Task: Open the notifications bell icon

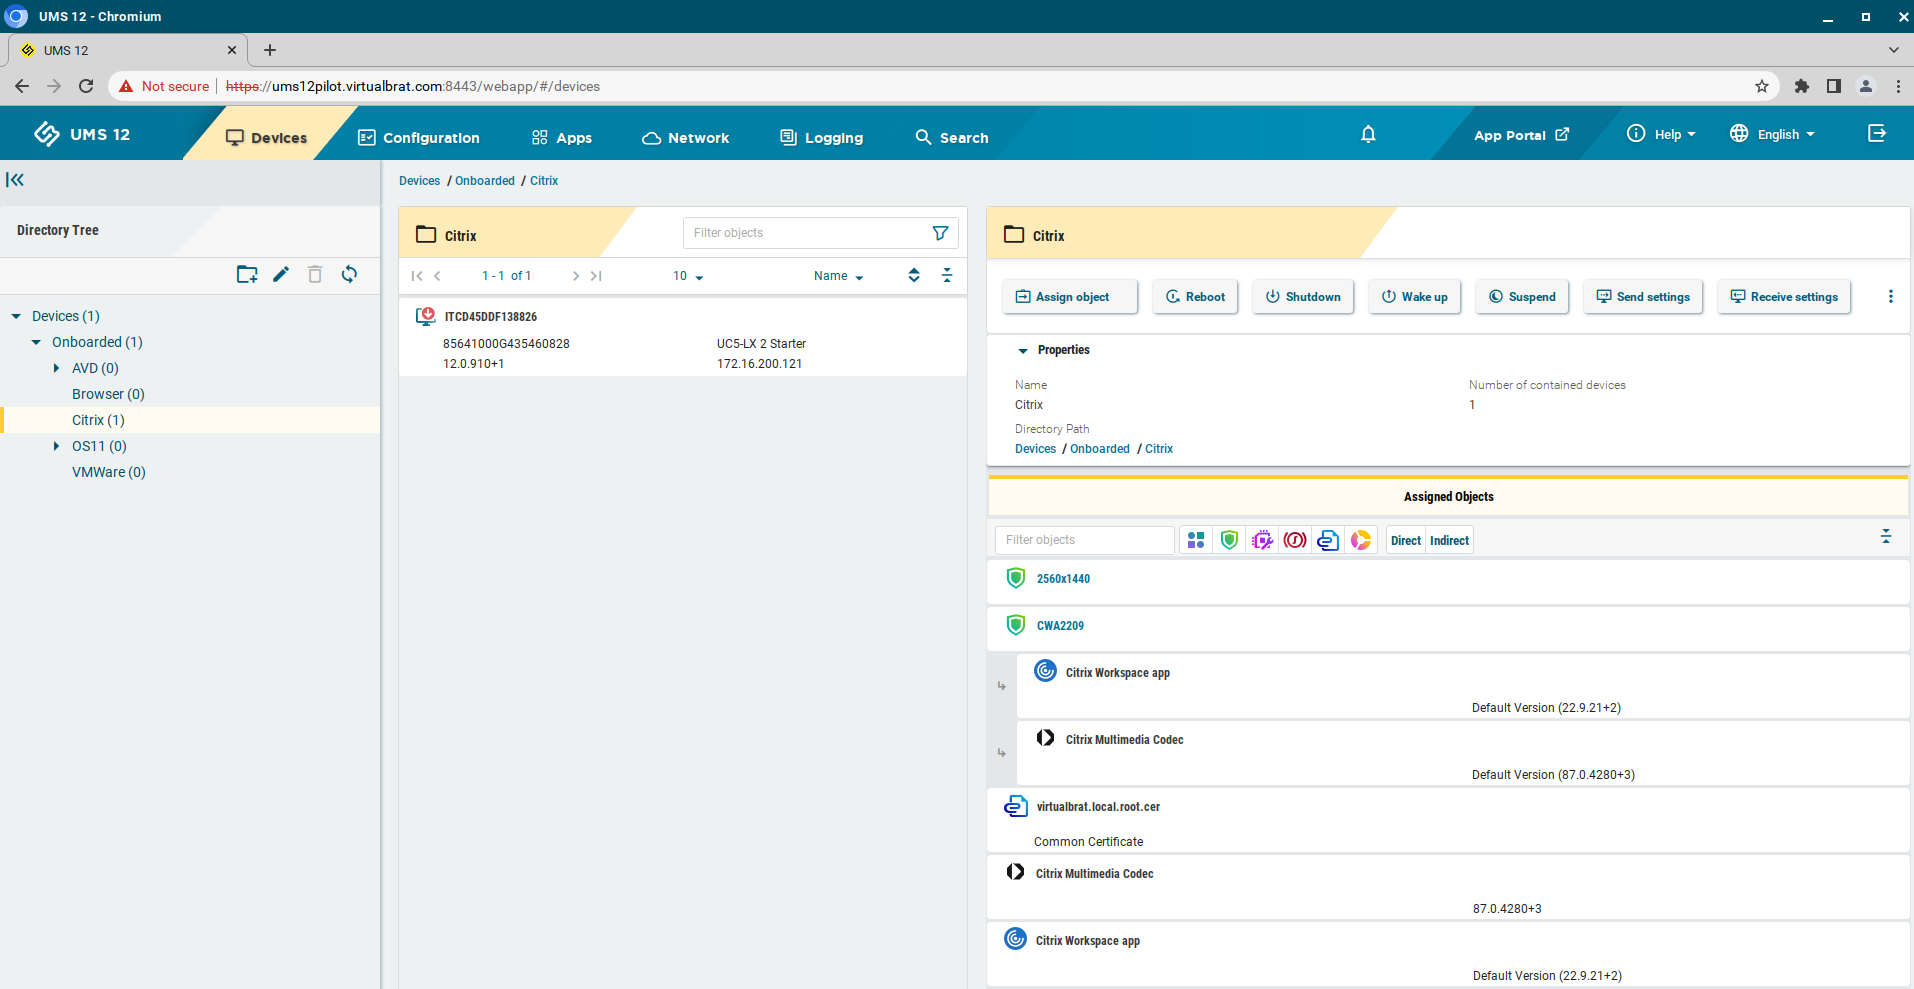Action: click(x=1367, y=134)
